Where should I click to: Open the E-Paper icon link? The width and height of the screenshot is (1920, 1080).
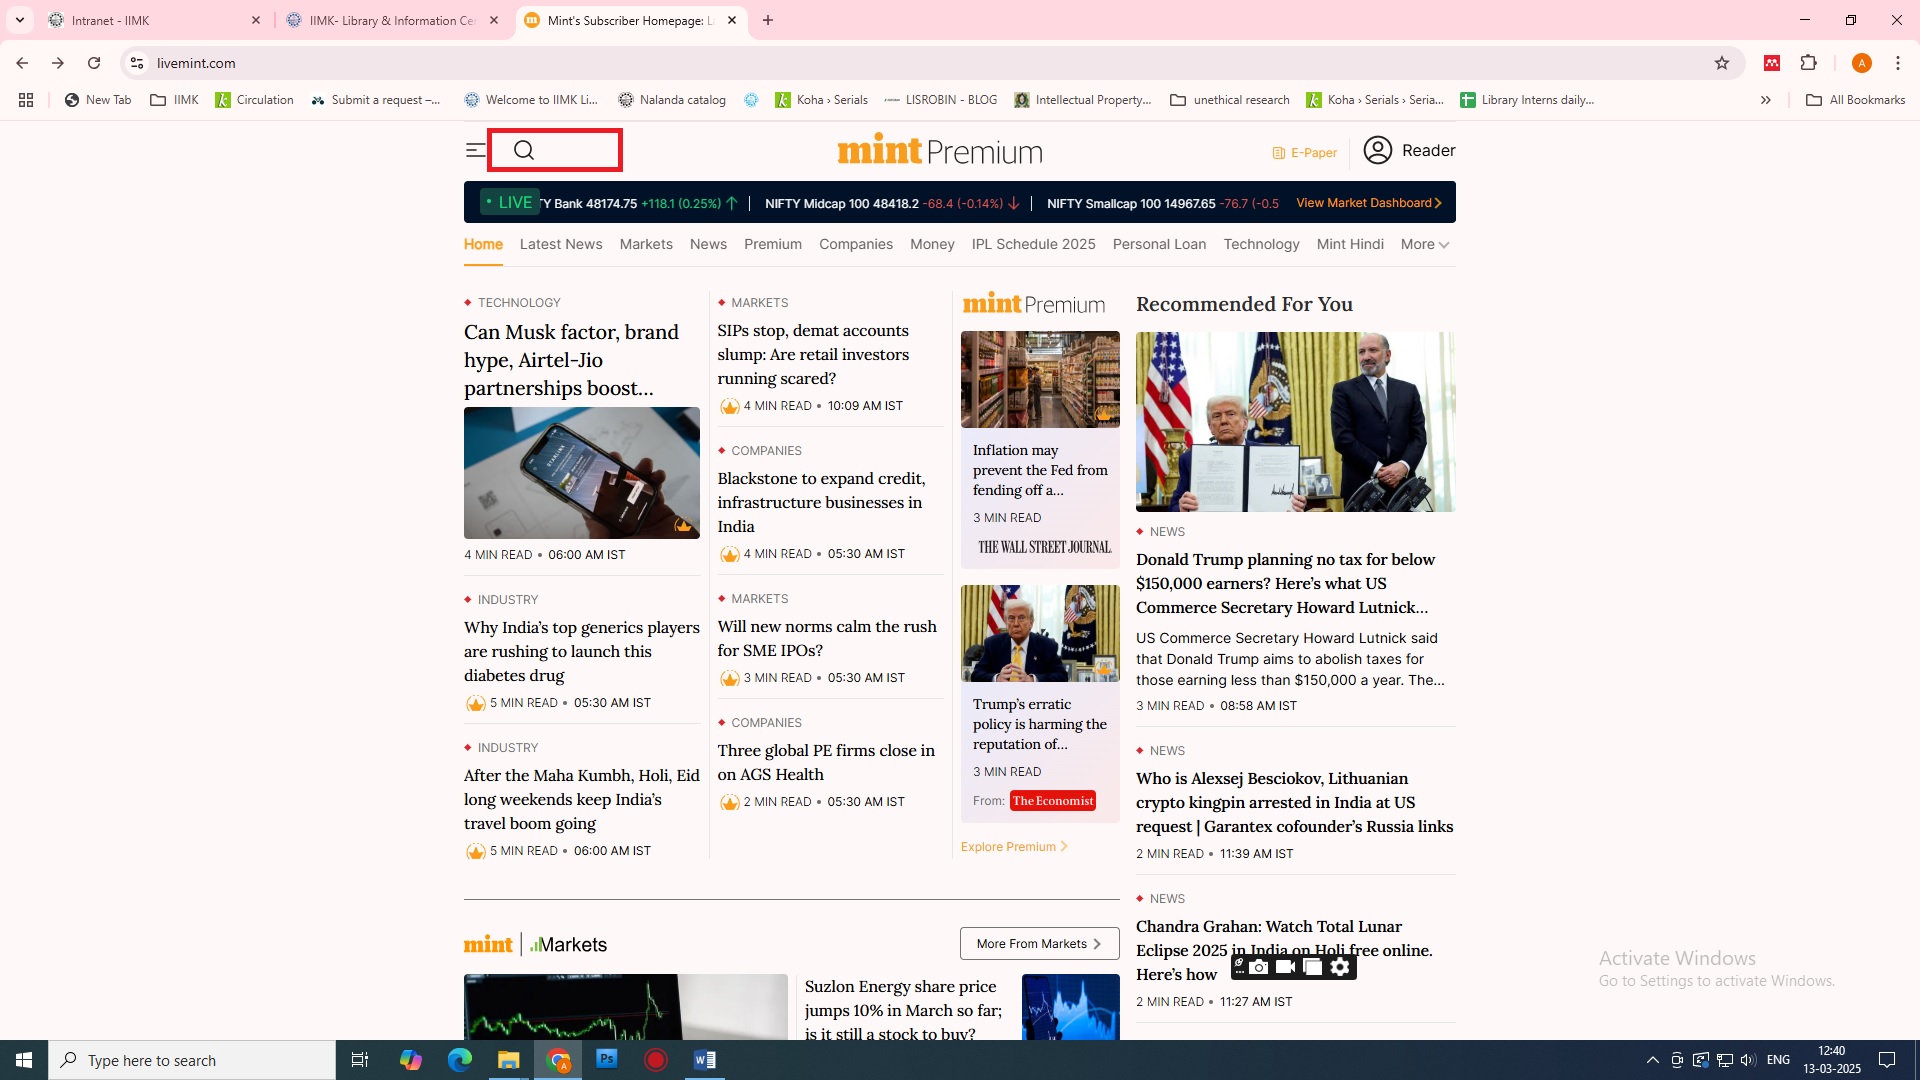(x=1278, y=153)
